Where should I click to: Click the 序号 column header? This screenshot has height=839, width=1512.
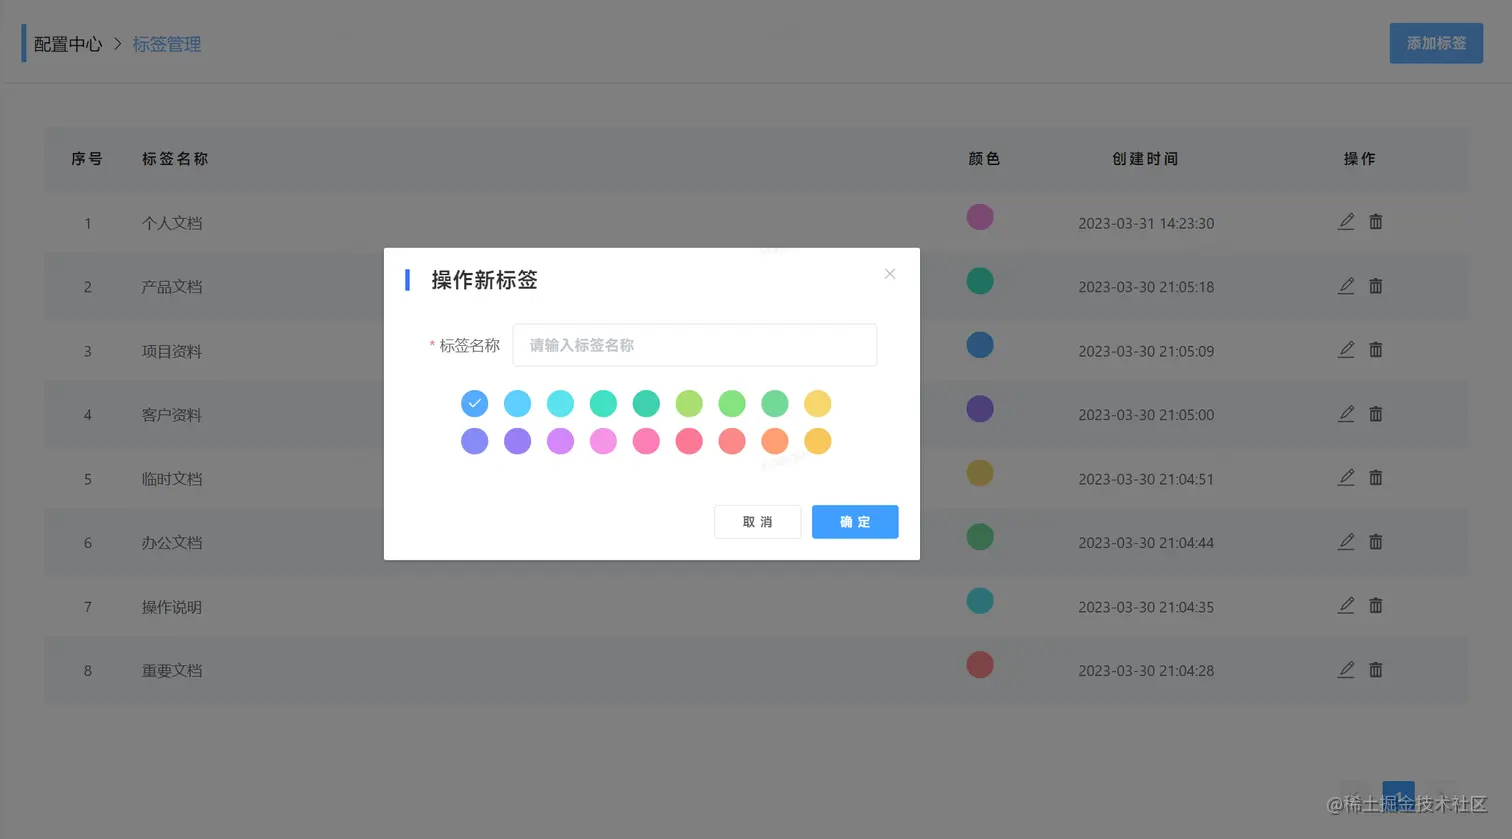pos(87,159)
